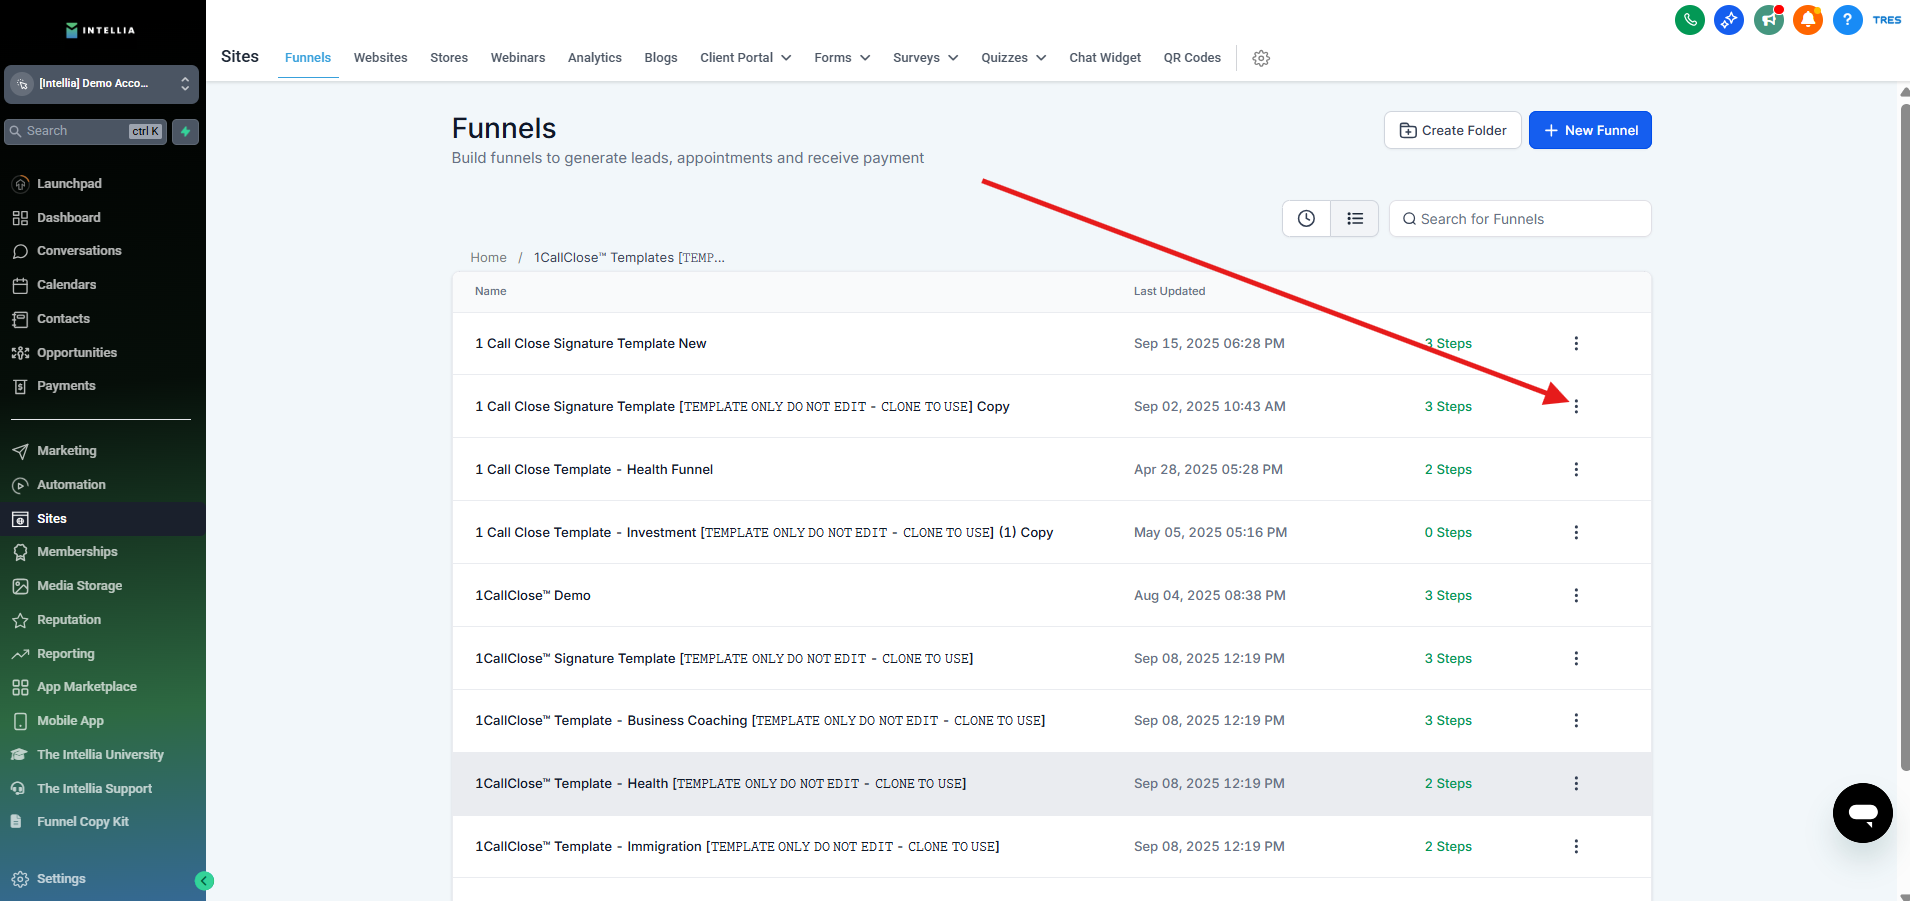
Task: Open three-dot menu for Business Coaching row
Action: (1576, 721)
